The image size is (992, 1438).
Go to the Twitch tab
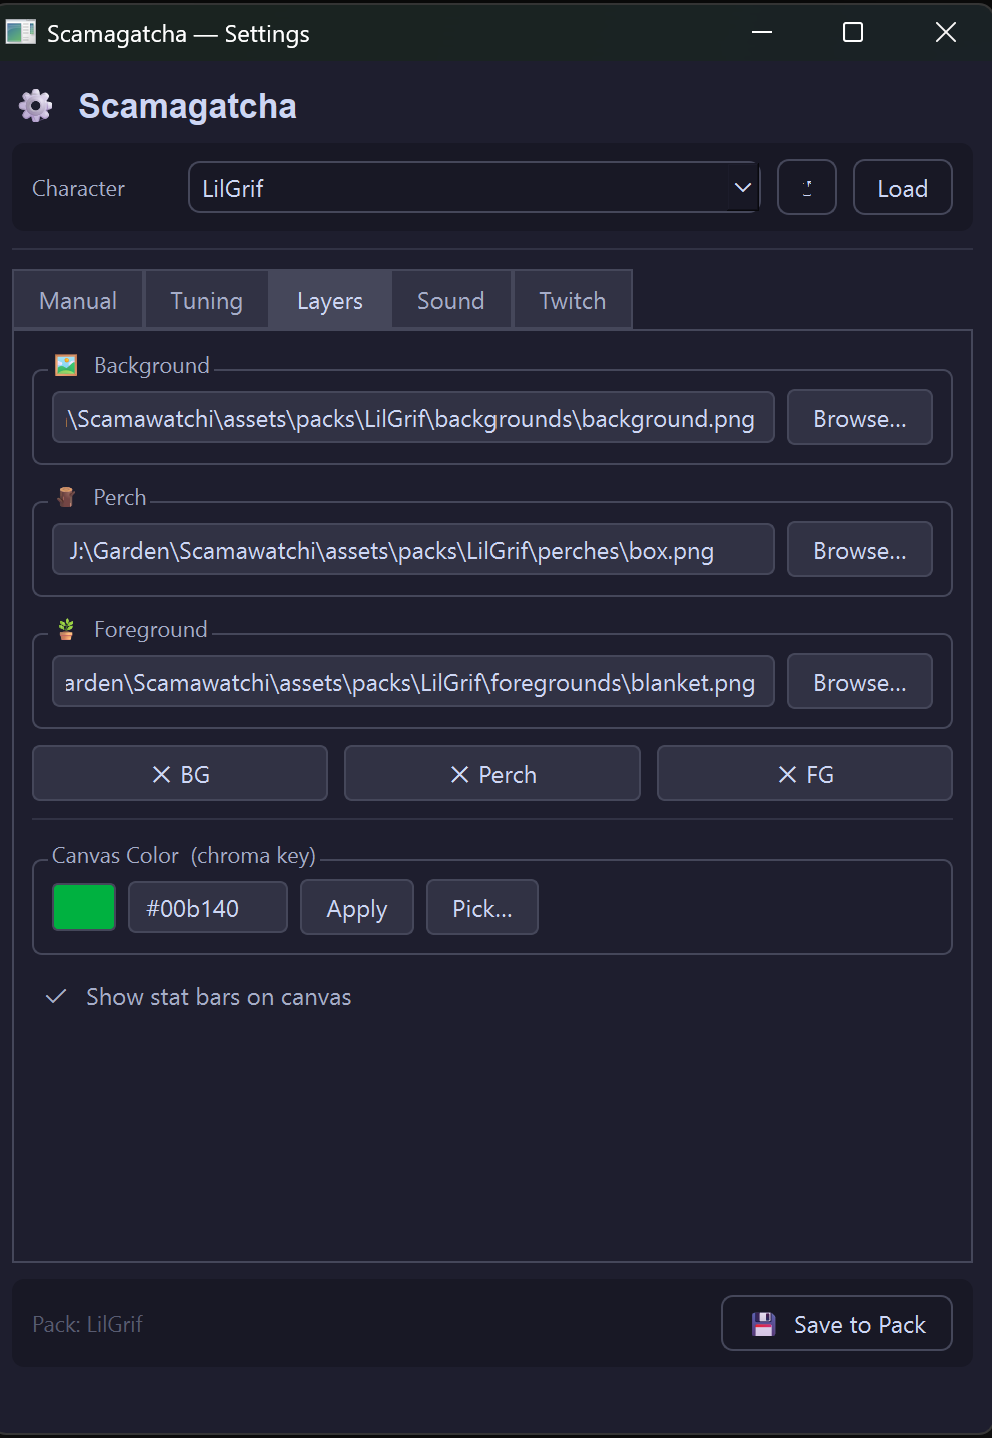point(572,301)
